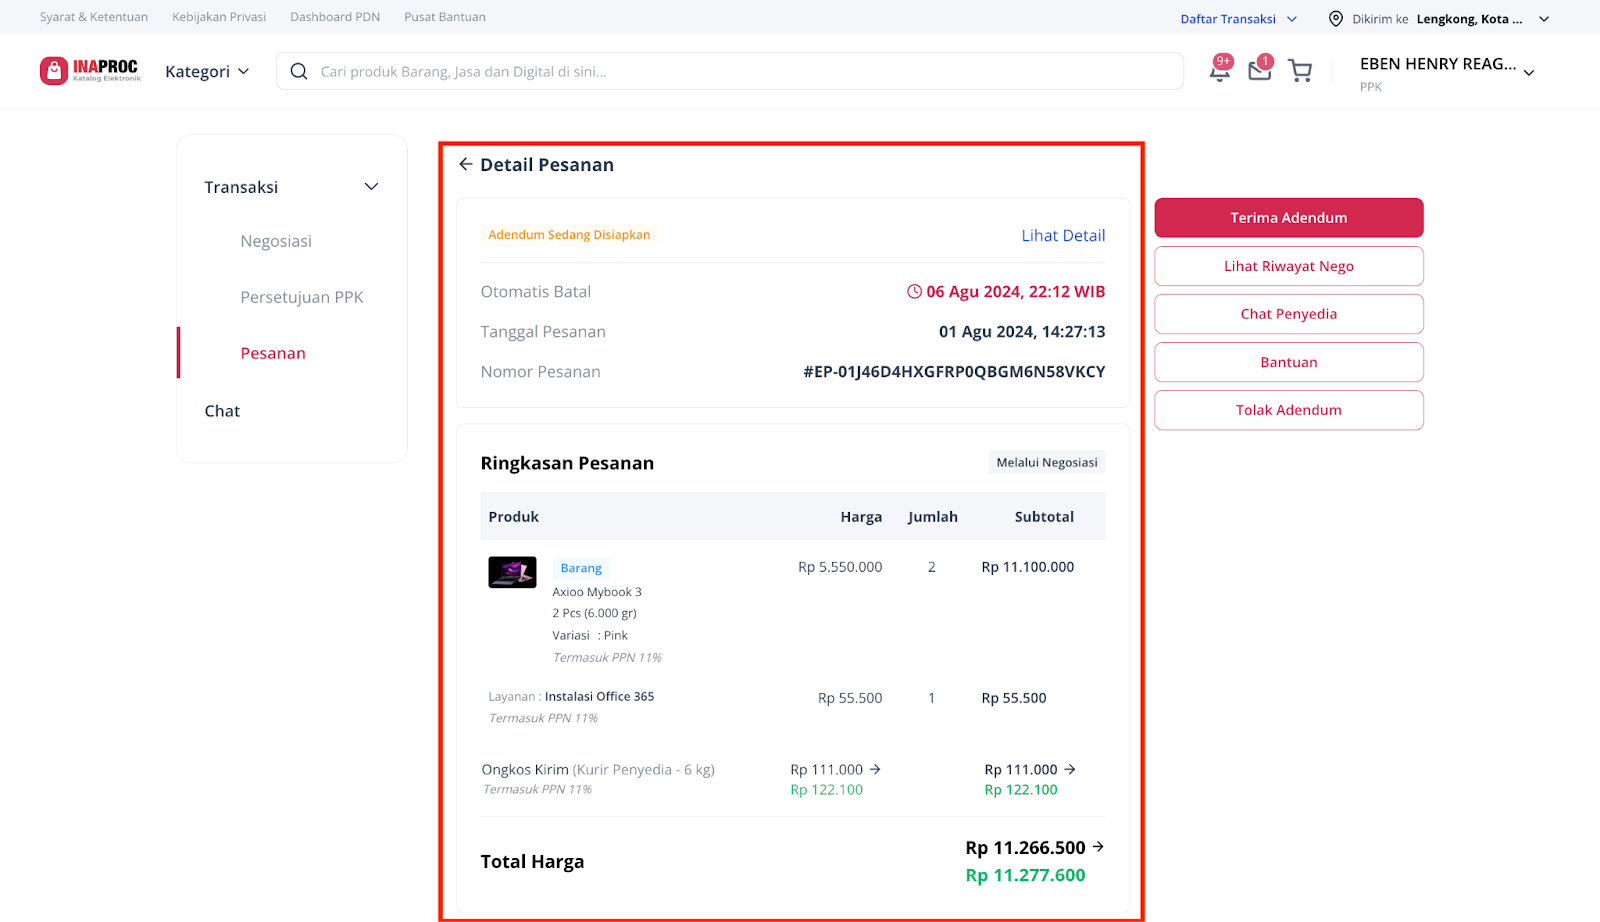
Task: Click the location pin icon
Action: [x=1335, y=19]
